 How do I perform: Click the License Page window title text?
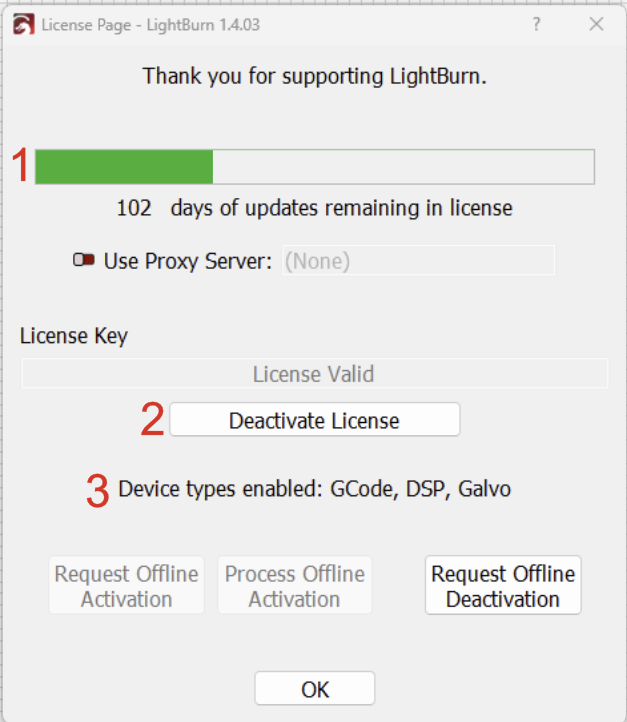(151, 25)
